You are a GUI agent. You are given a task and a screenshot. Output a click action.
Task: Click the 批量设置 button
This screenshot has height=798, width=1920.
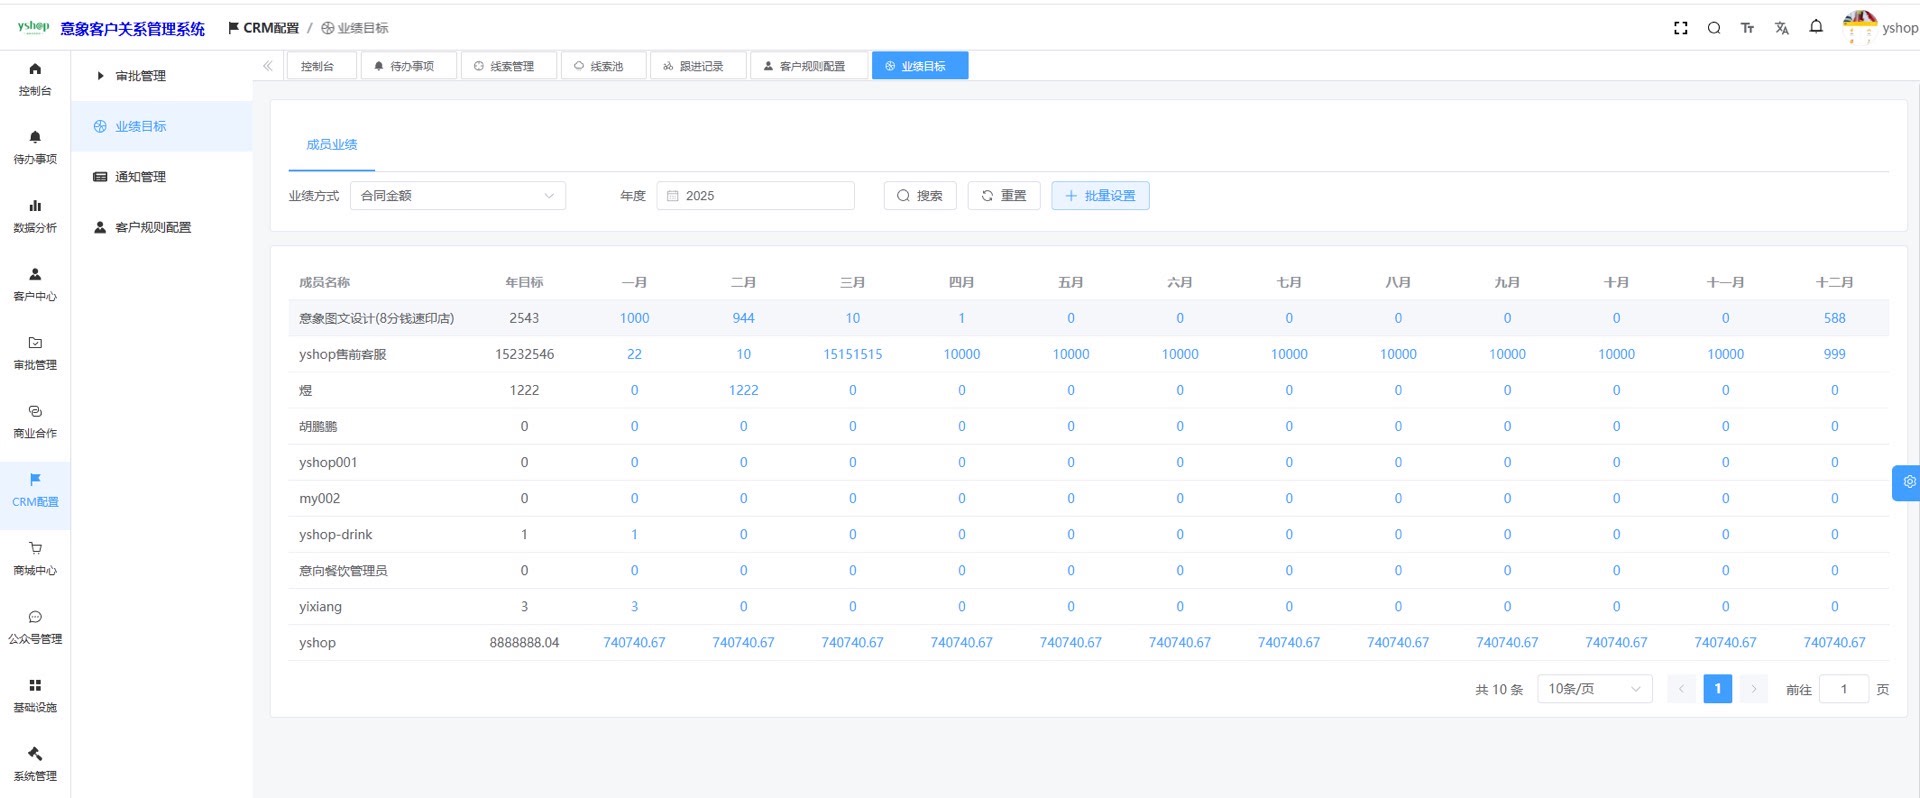coord(1099,196)
